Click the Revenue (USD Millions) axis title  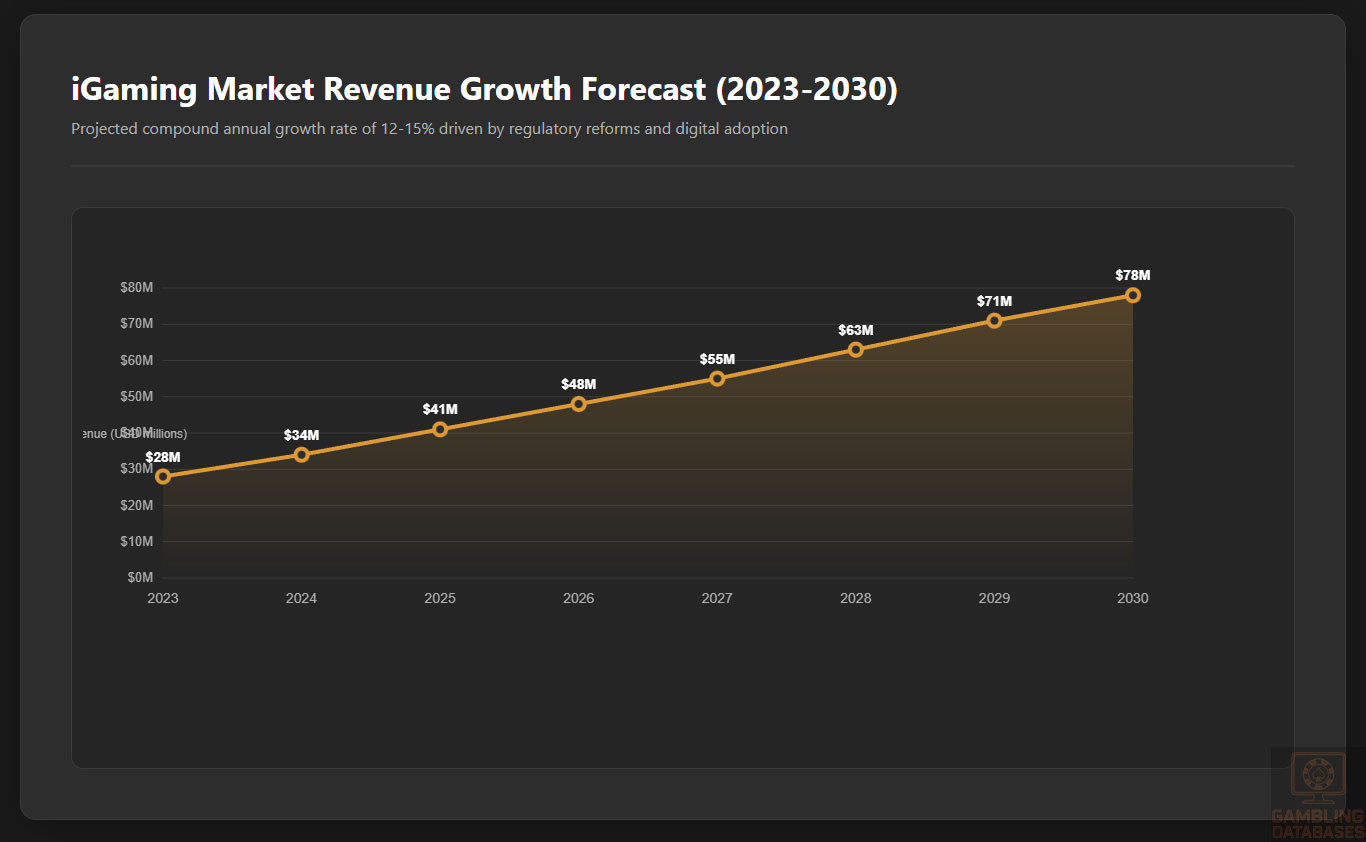134,434
